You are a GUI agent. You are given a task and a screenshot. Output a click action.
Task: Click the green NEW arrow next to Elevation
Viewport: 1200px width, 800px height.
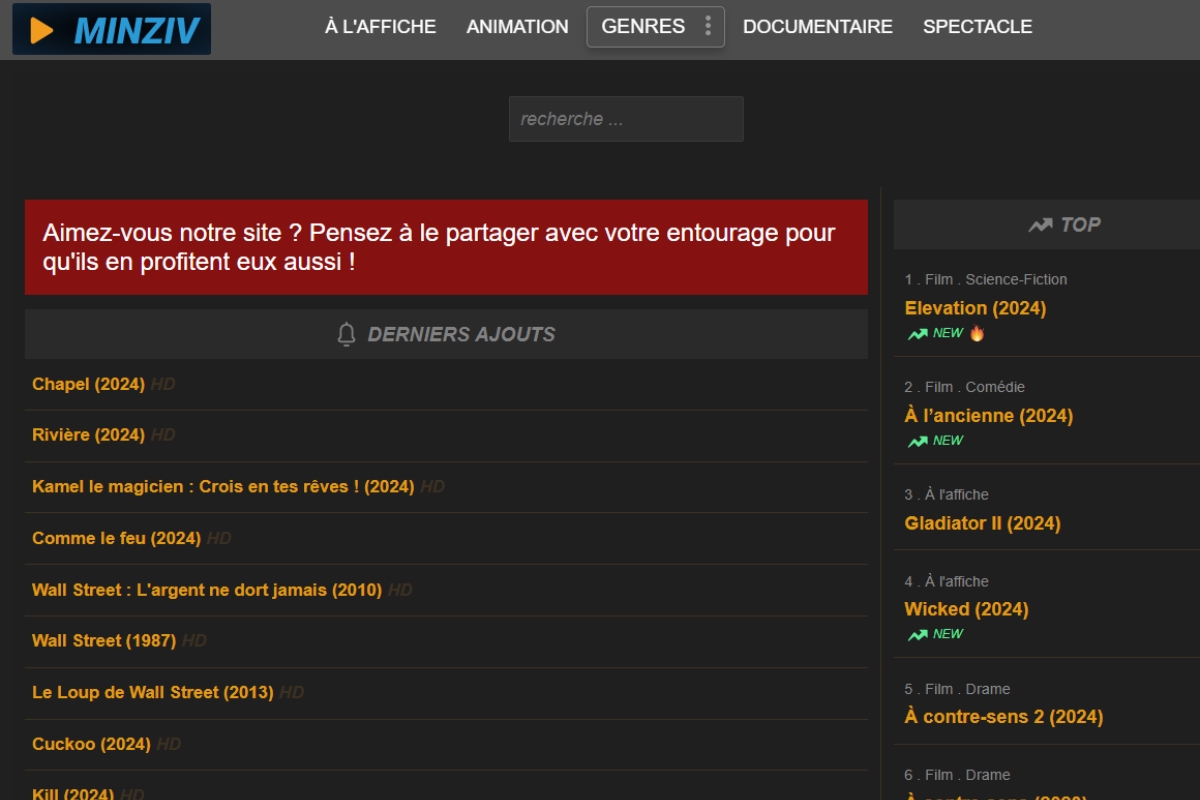coord(916,332)
